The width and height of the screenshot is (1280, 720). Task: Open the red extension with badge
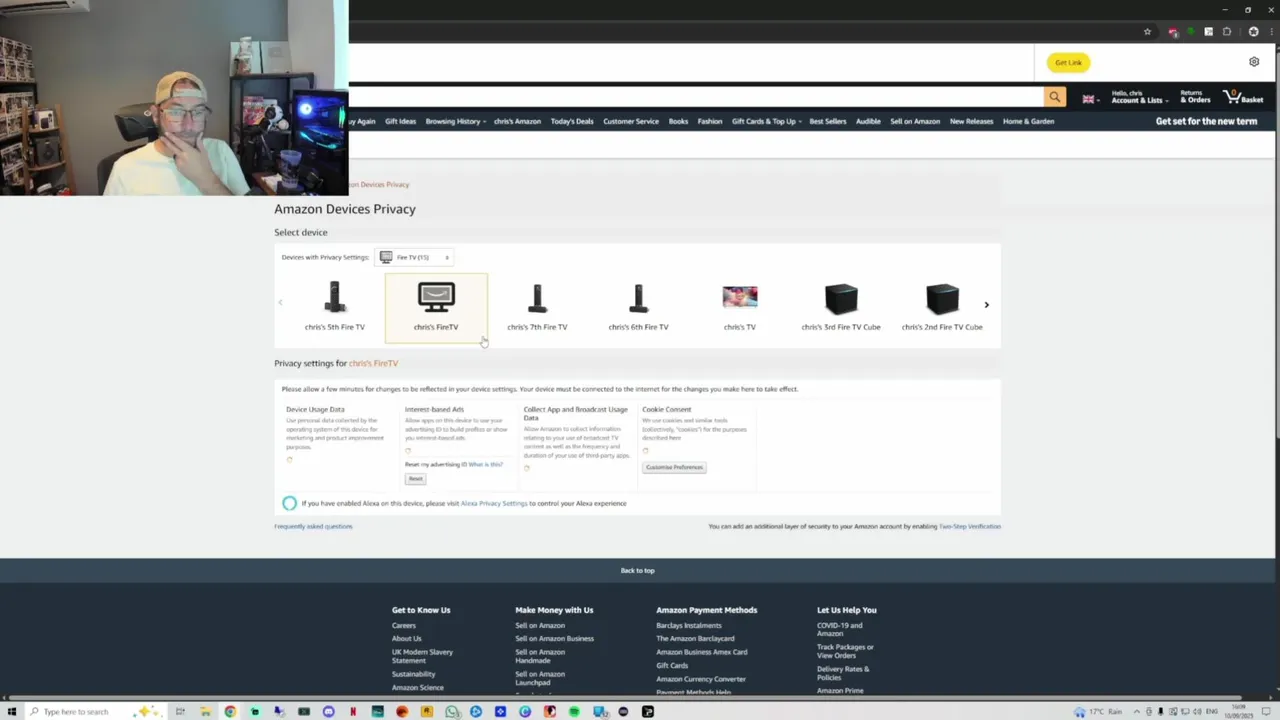[x=1173, y=32]
